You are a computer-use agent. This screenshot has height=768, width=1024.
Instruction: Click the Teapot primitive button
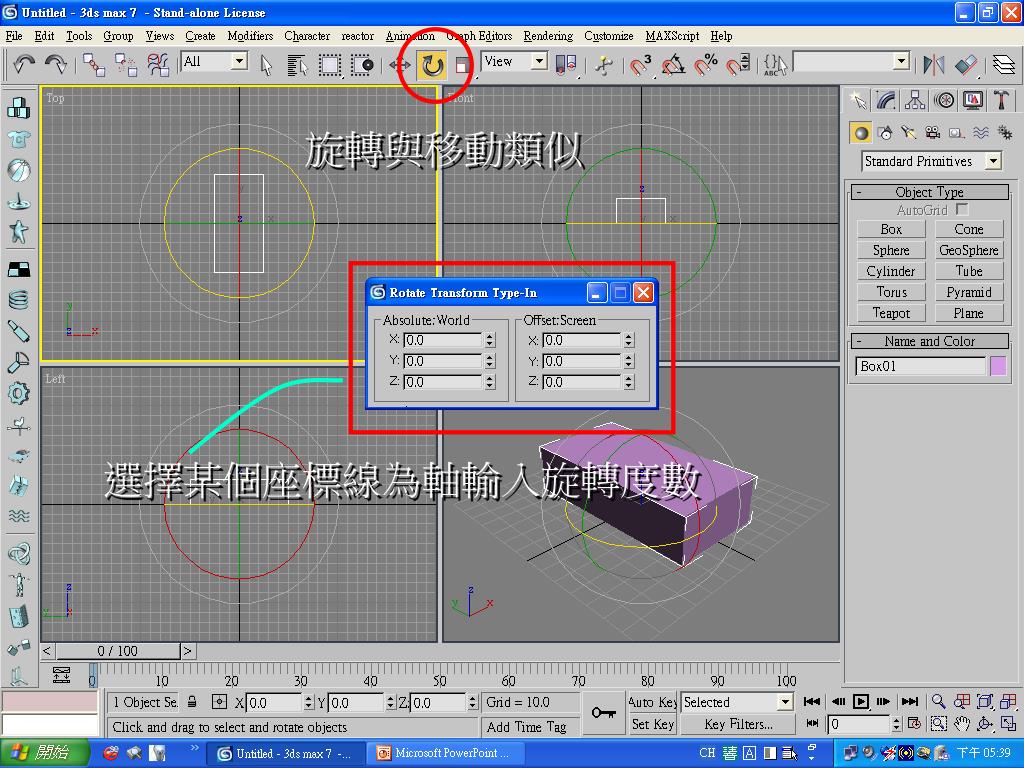pos(891,313)
